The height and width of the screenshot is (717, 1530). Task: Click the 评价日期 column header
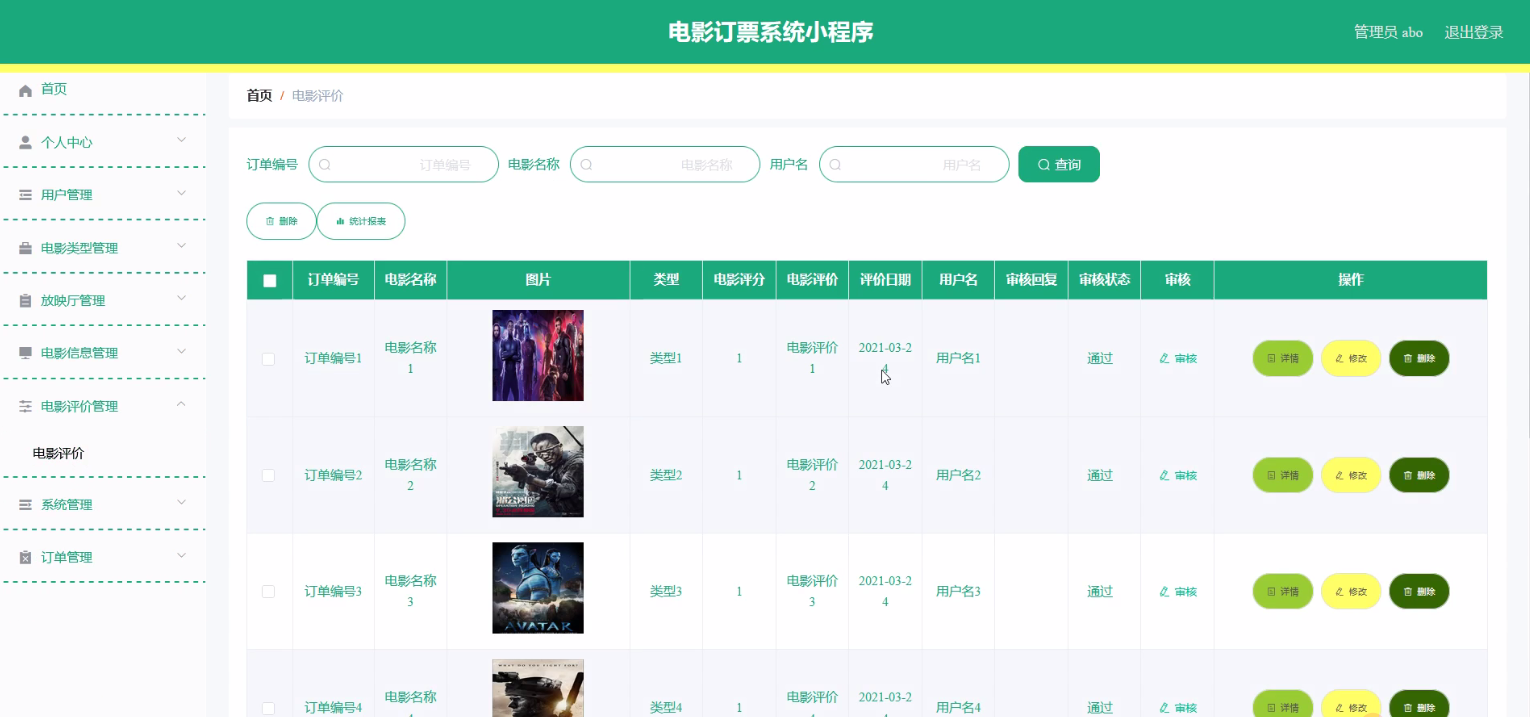(x=885, y=280)
